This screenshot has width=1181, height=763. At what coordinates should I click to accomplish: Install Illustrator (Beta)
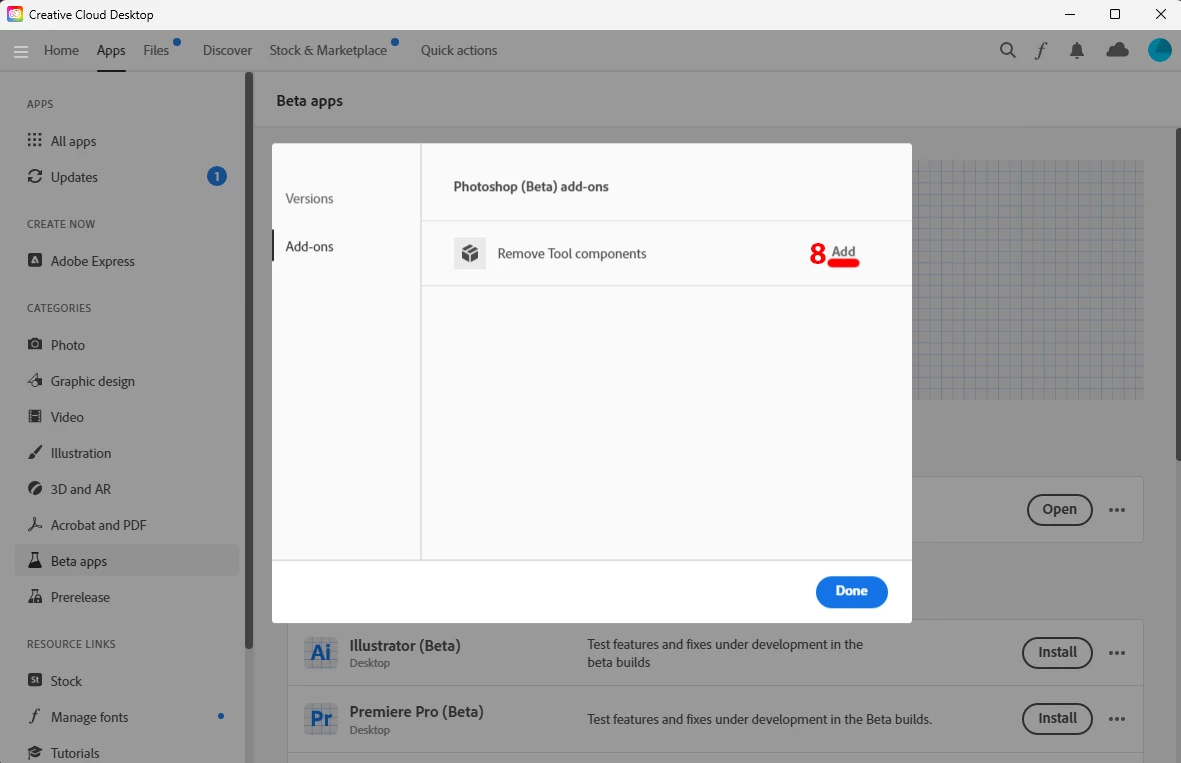click(1057, 652)
